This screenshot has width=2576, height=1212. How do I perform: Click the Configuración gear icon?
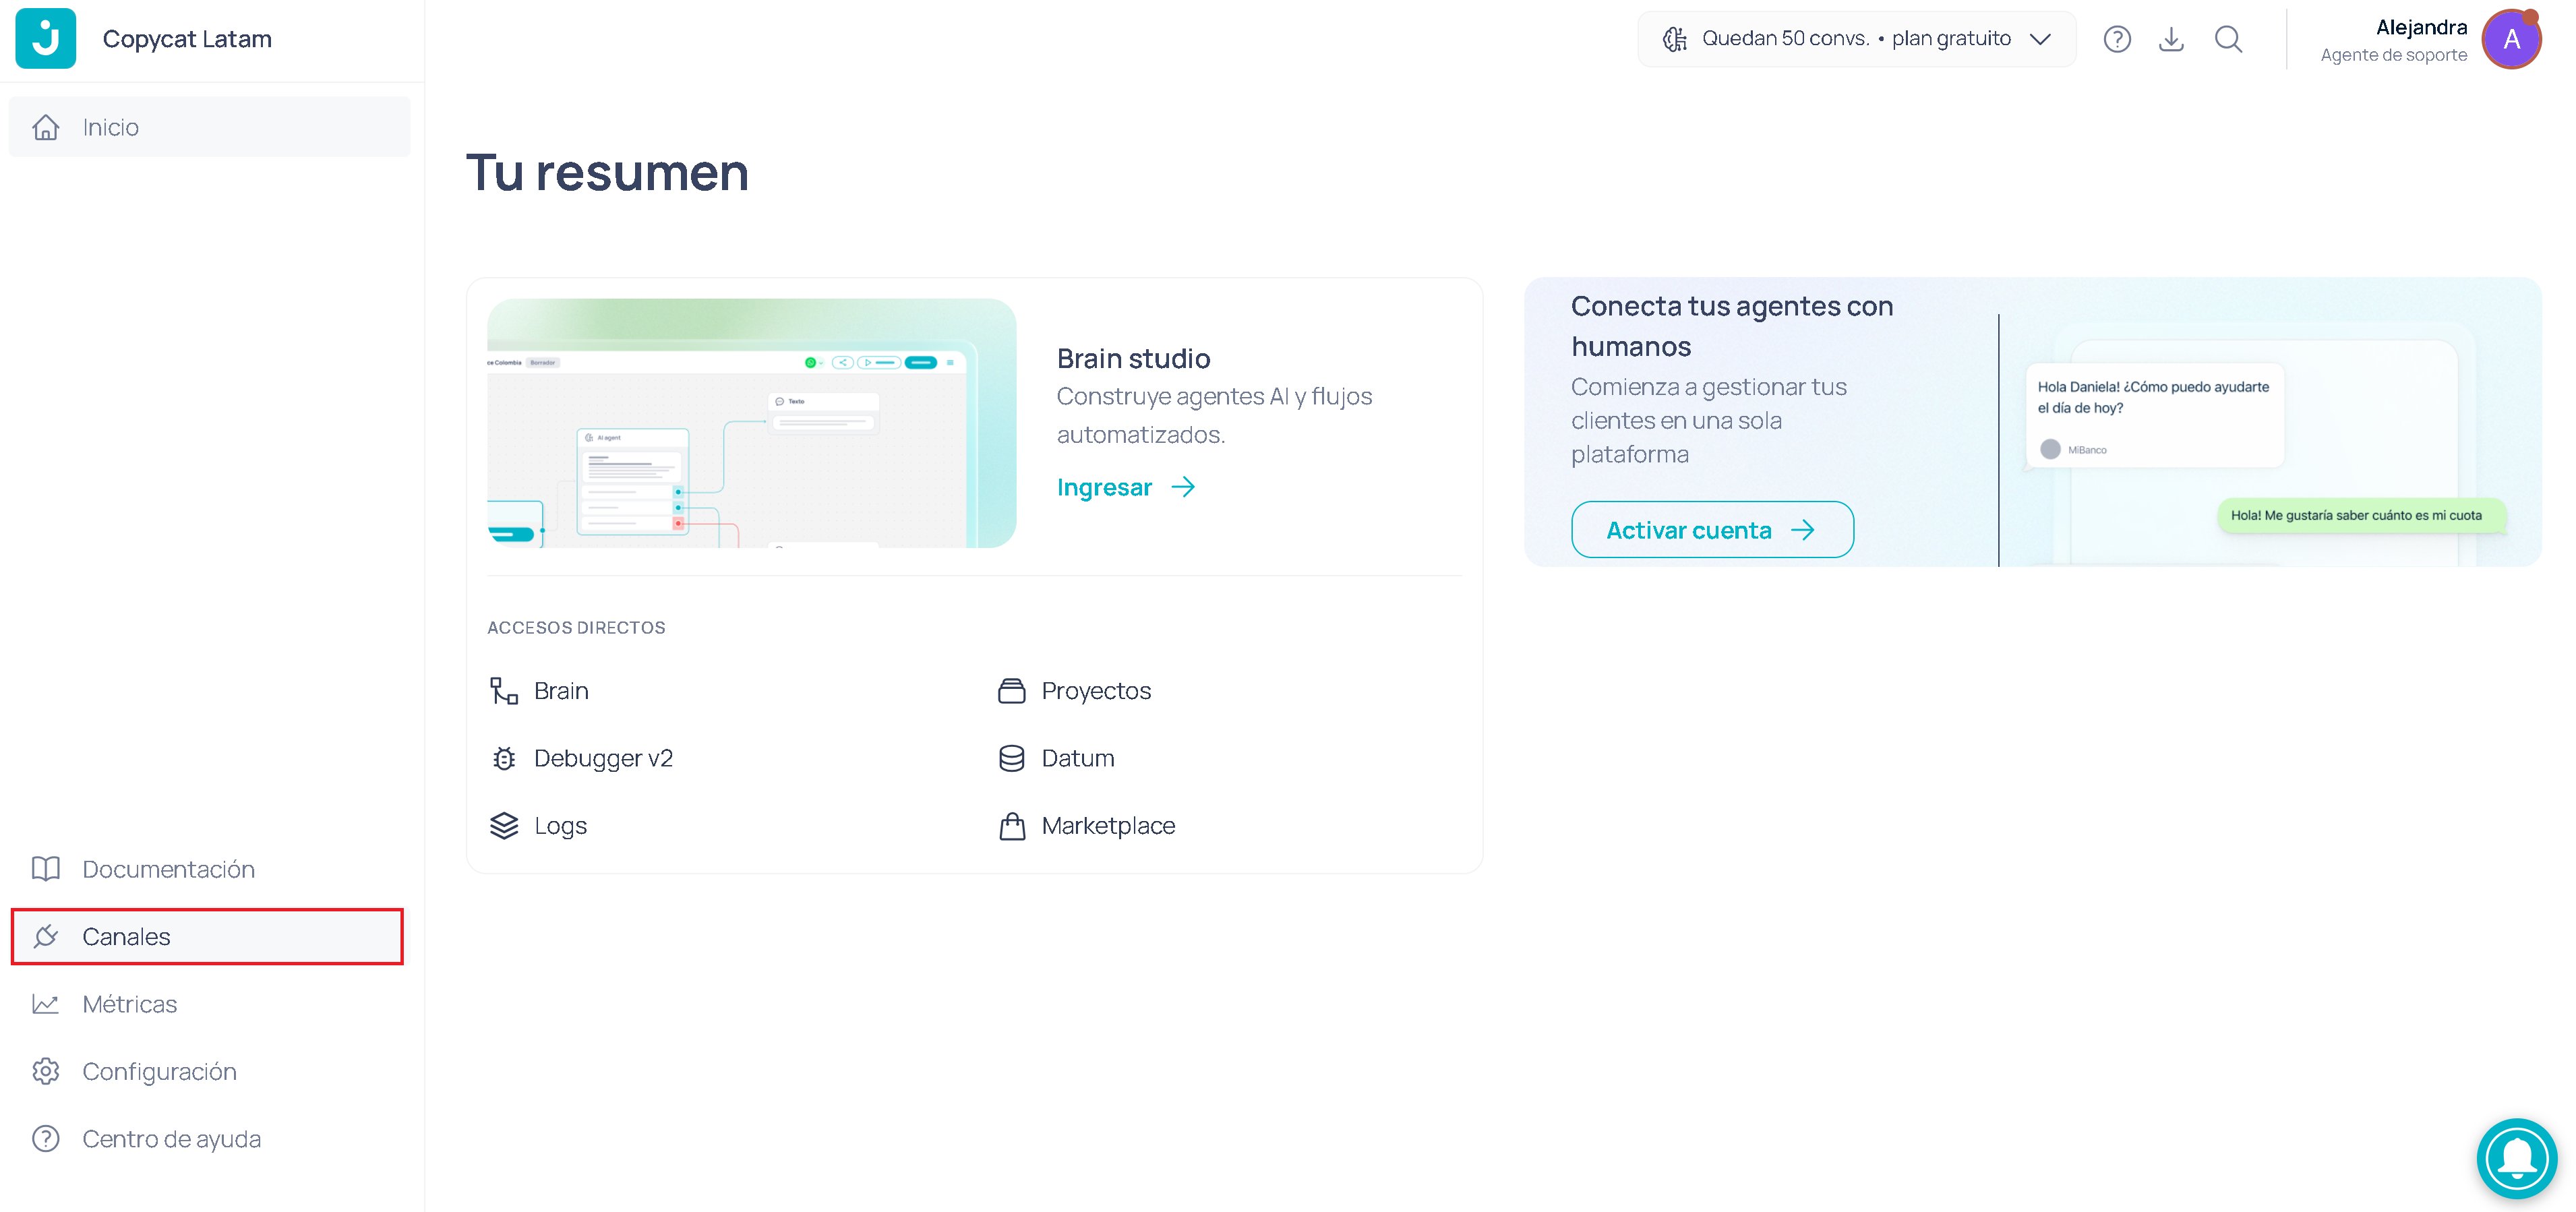[46, 1071]
